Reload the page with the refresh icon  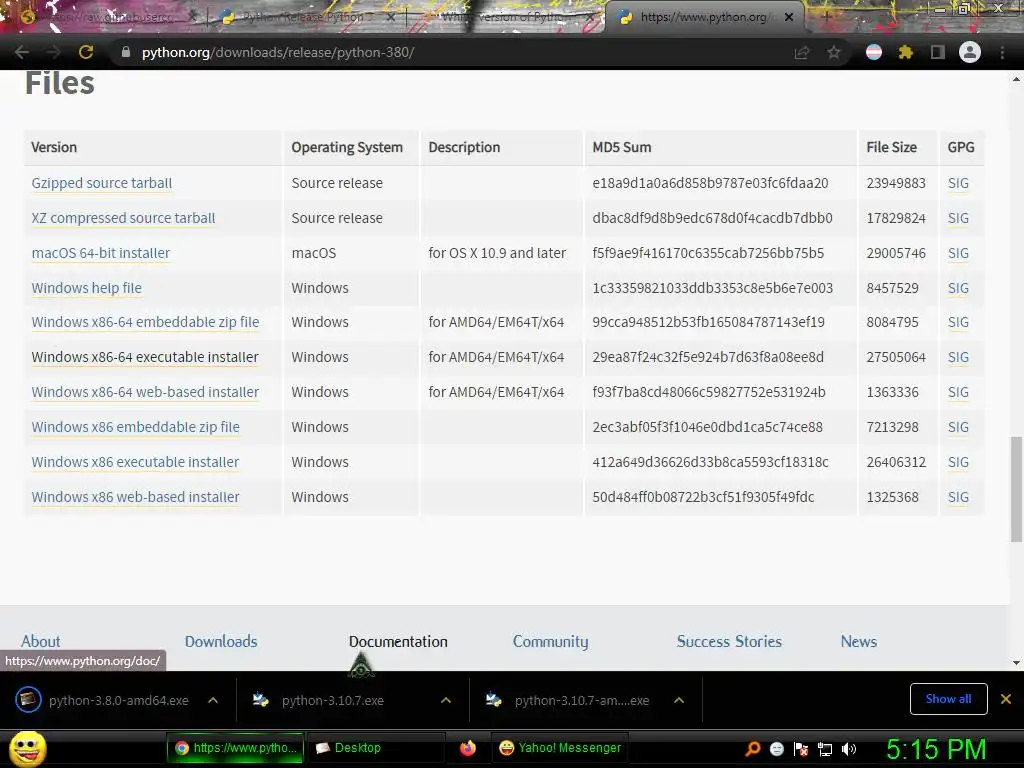[x=86, y=52]
